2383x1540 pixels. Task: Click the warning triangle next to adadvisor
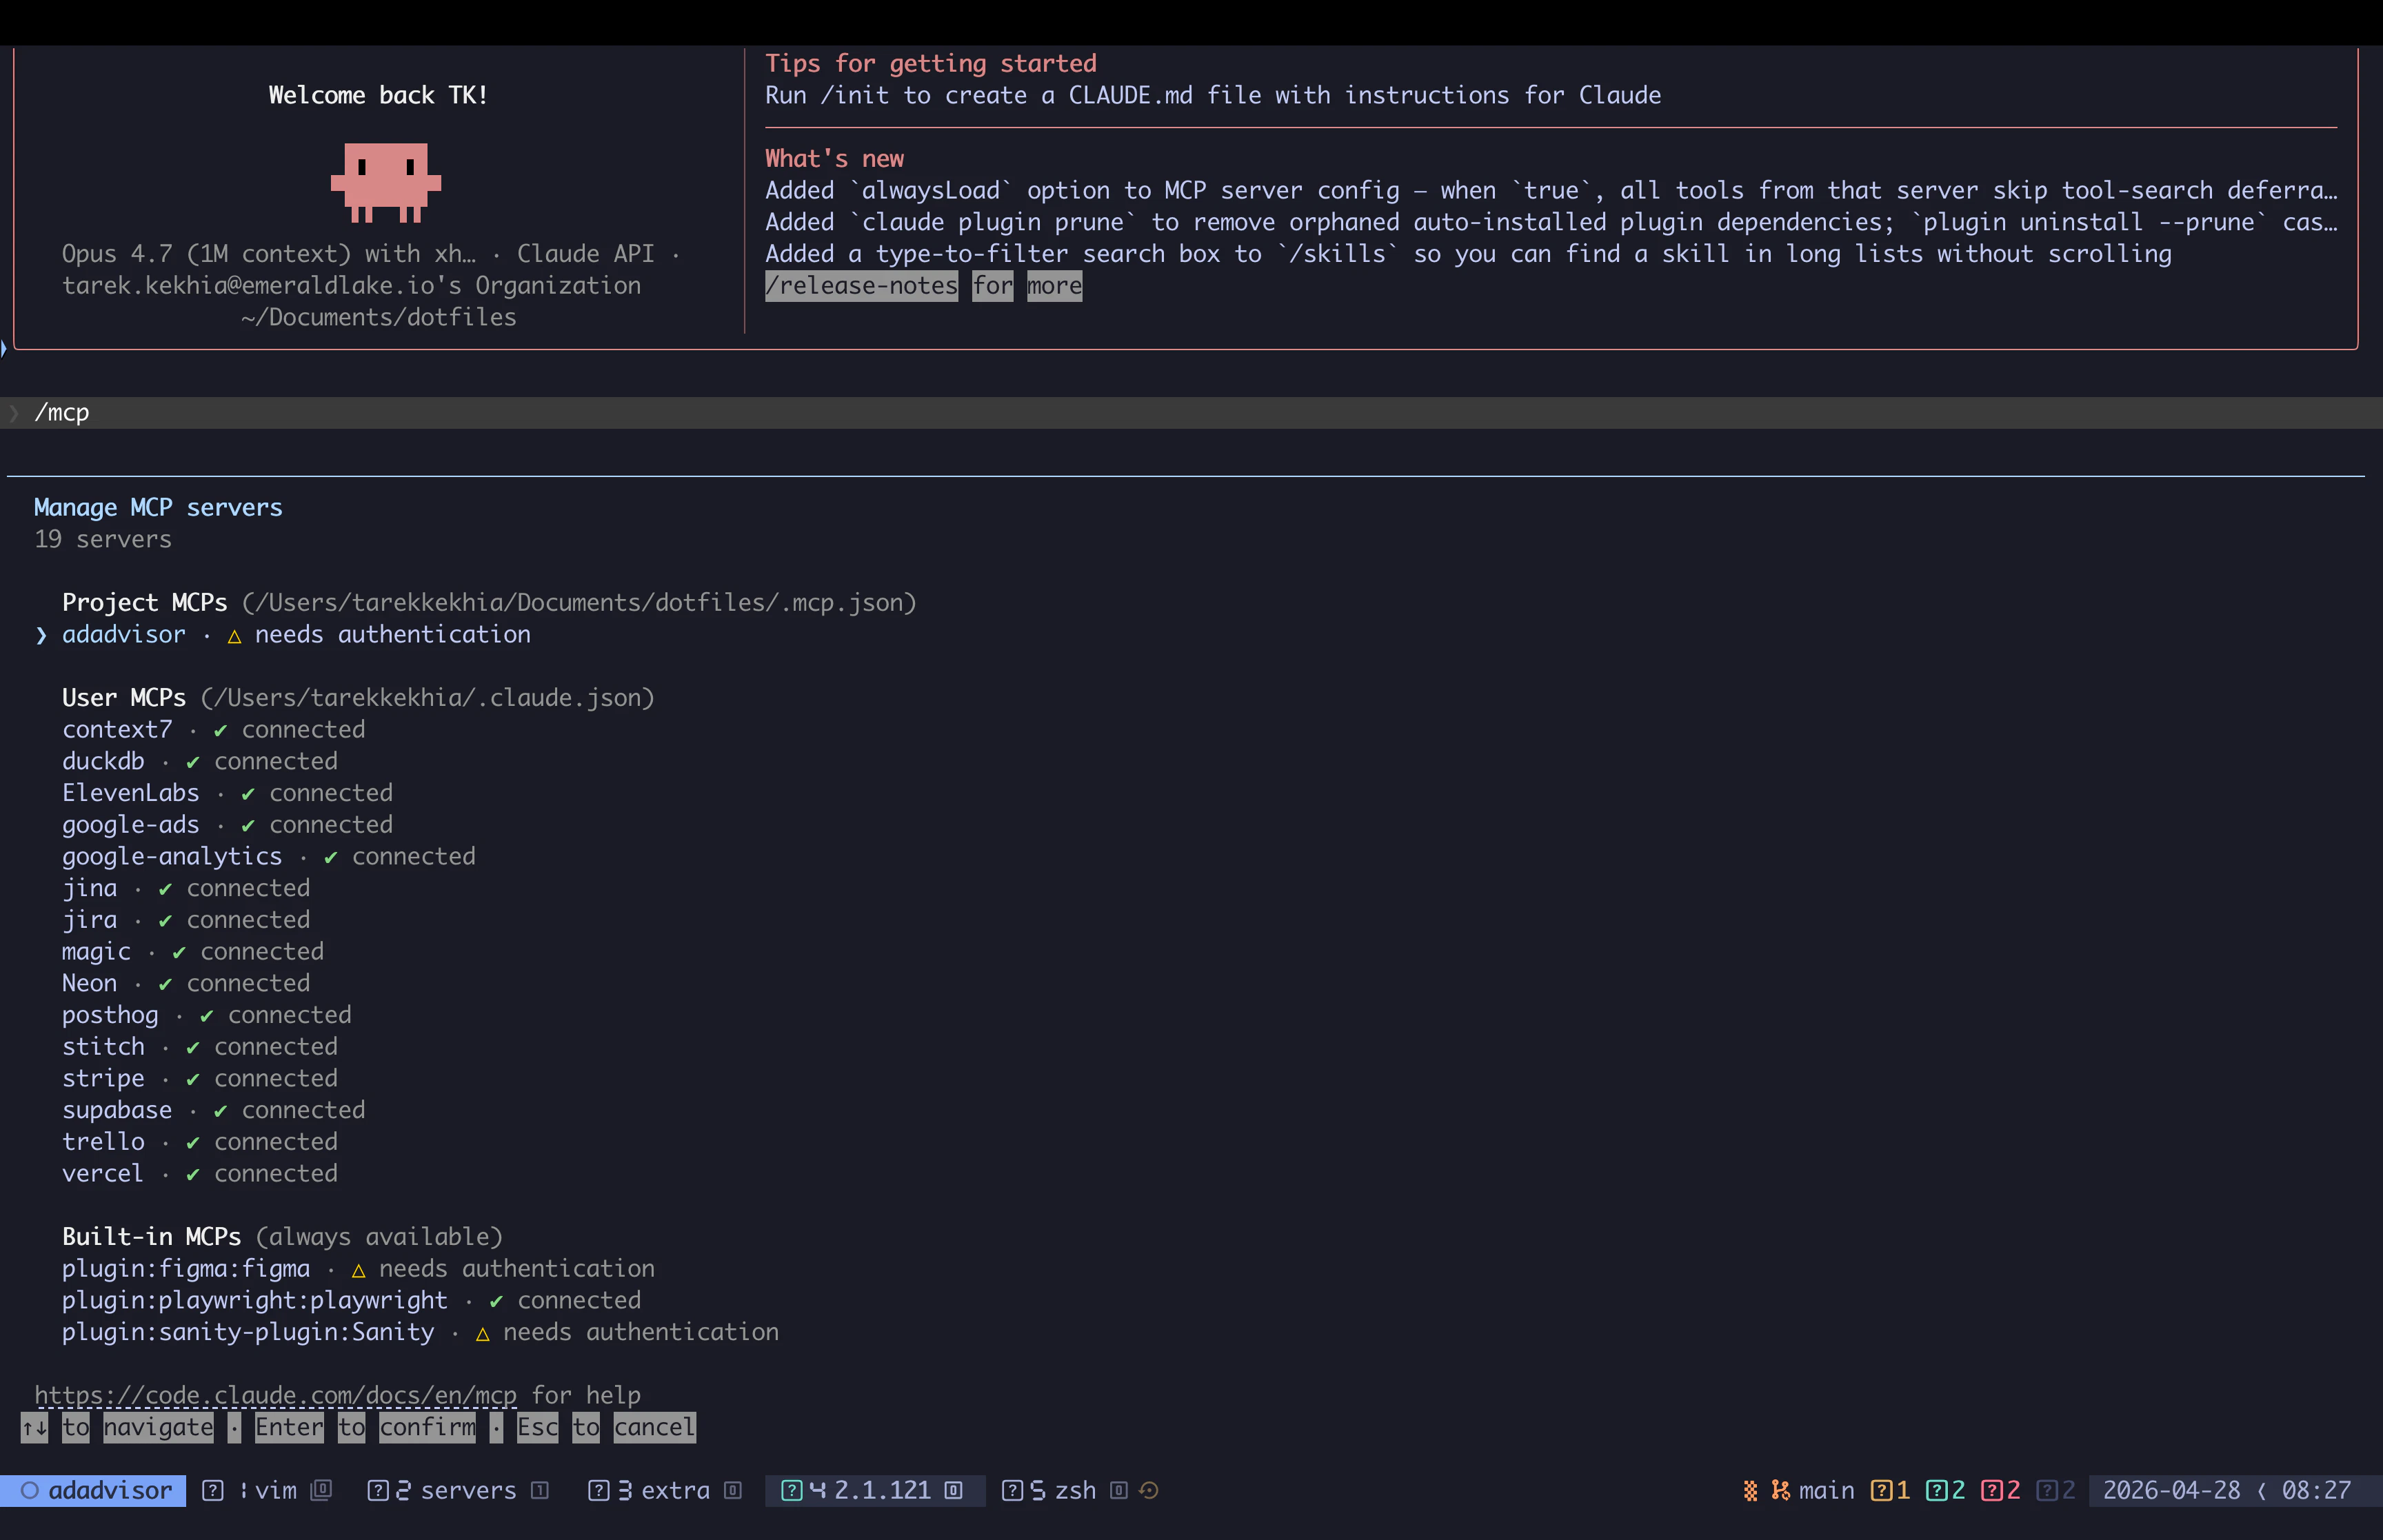point(234,636)
